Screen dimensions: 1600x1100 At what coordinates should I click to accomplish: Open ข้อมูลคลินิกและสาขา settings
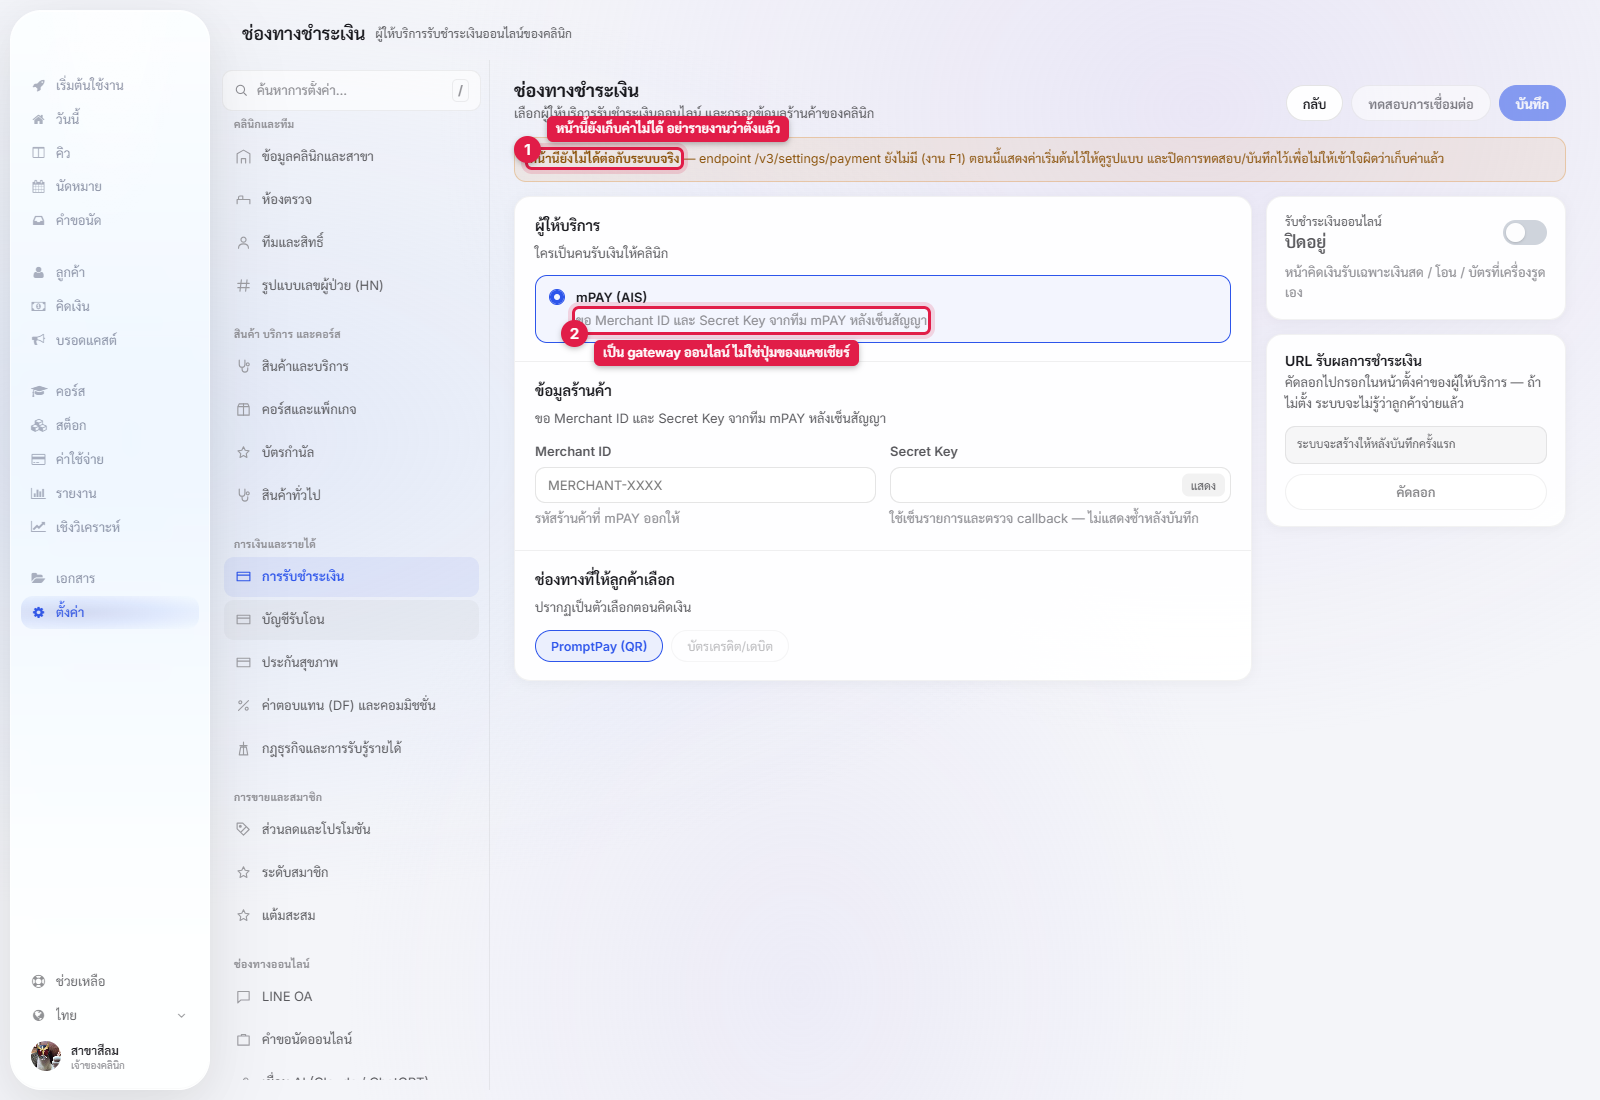click(352, 157)
